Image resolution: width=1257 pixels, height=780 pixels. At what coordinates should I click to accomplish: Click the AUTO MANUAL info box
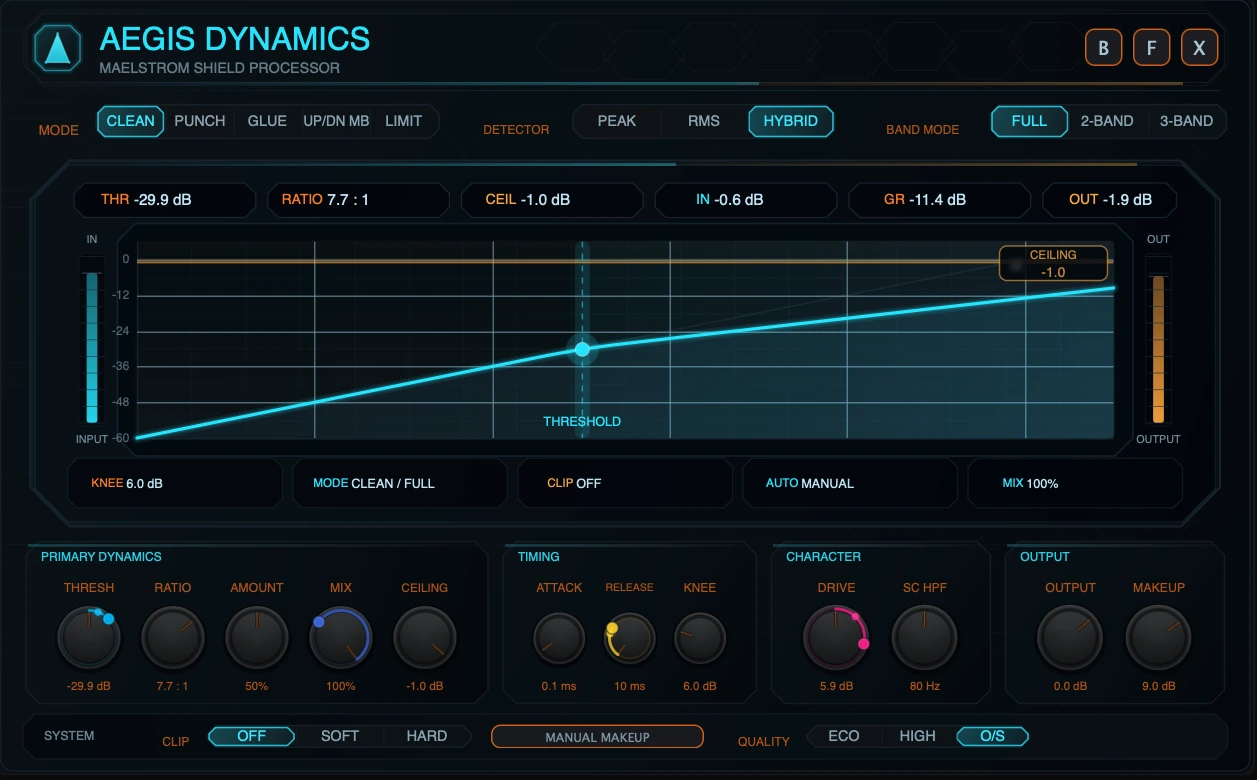[x=850, y=483]
